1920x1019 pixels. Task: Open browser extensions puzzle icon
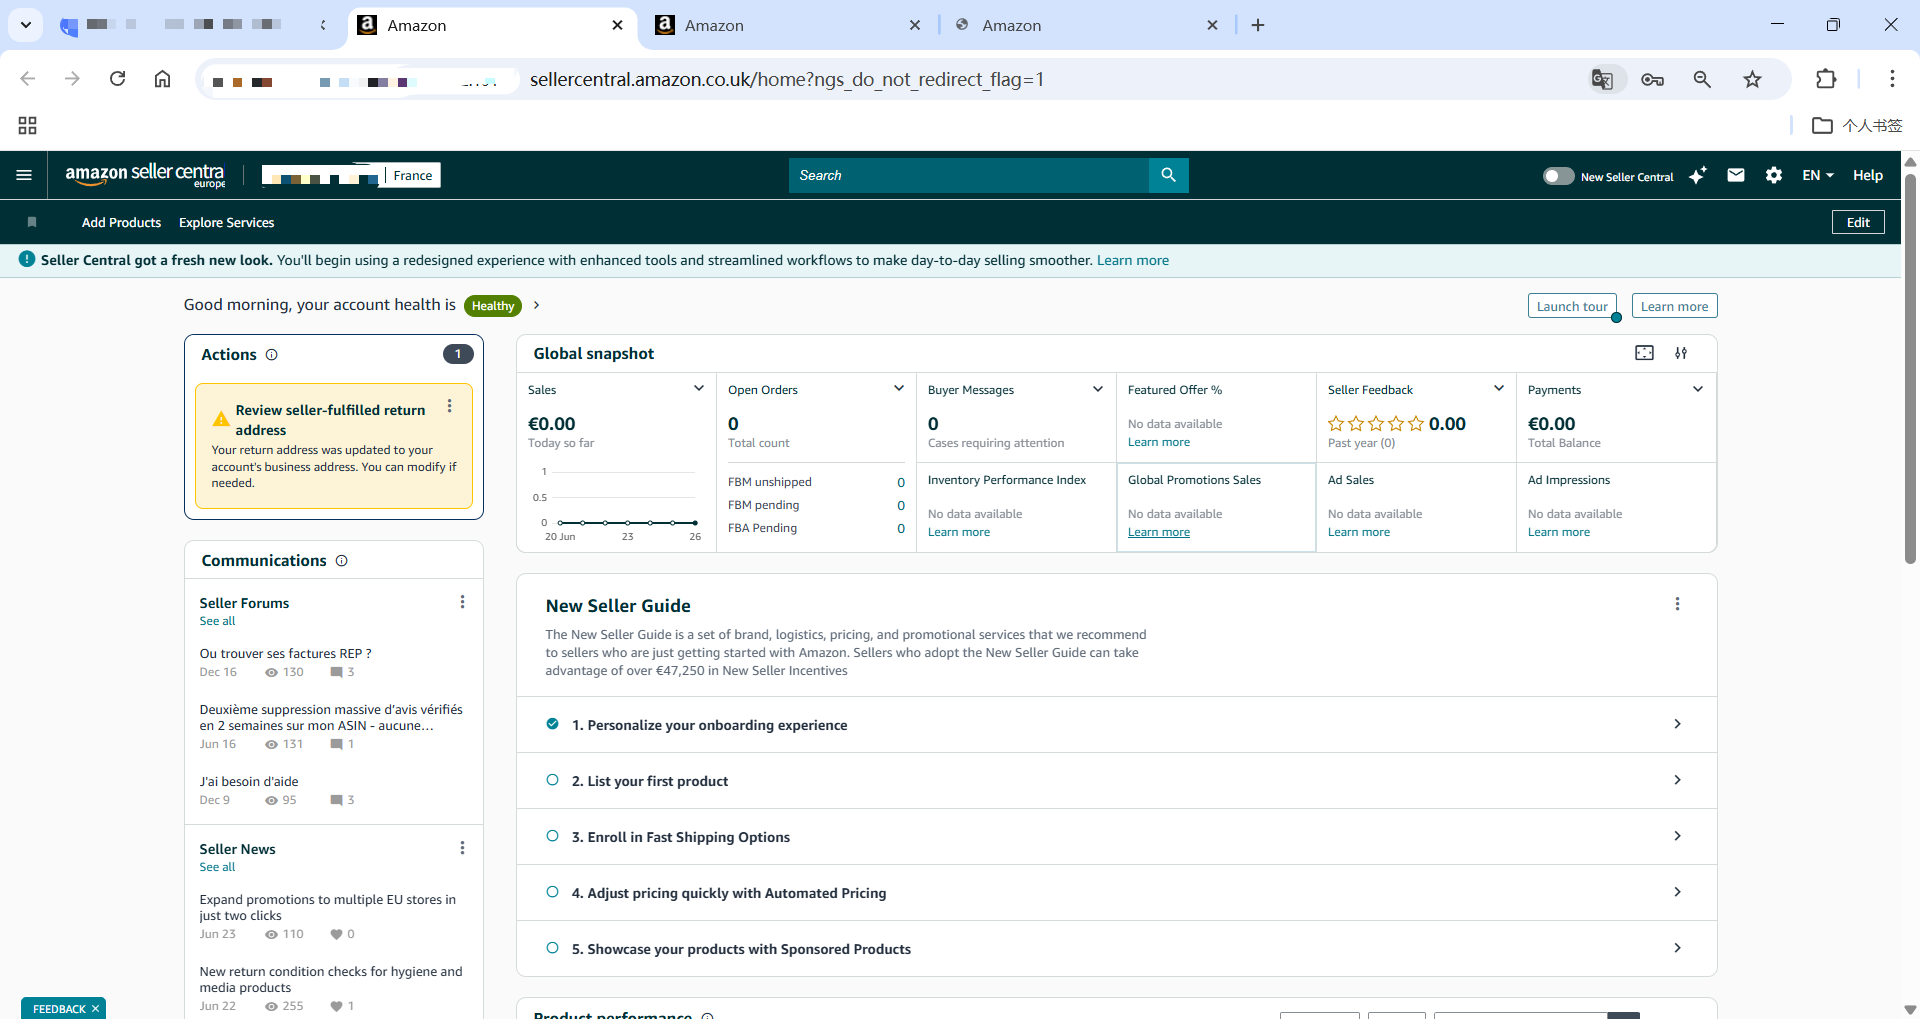[1826, 79]
